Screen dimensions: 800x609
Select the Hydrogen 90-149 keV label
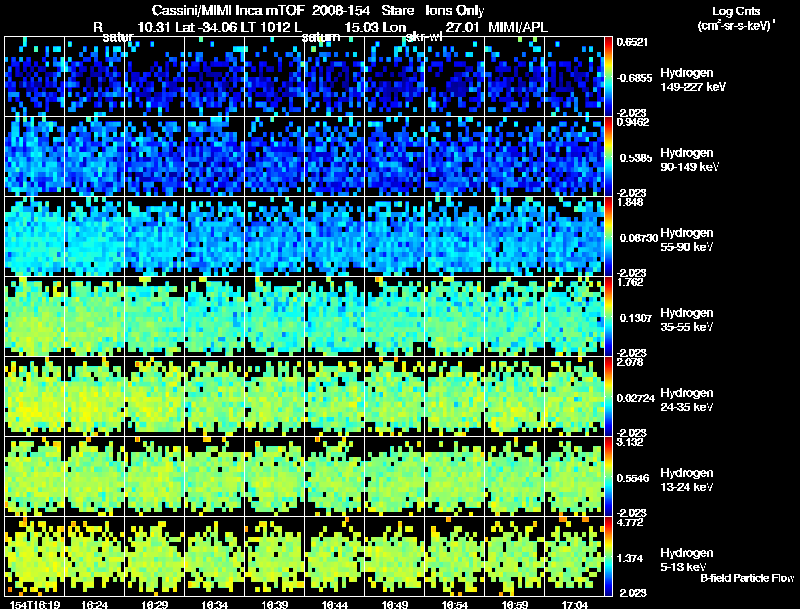[689, 160]
